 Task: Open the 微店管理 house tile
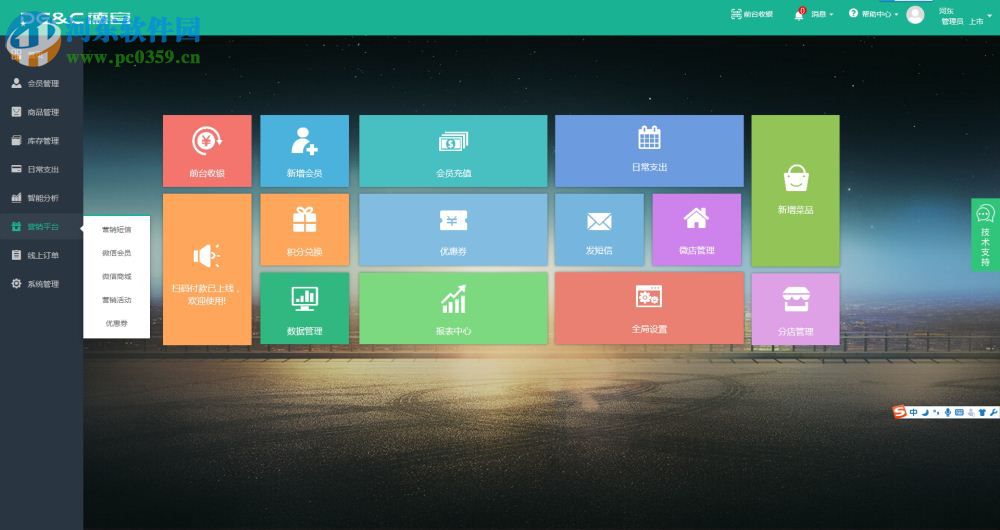coord(696,230)
